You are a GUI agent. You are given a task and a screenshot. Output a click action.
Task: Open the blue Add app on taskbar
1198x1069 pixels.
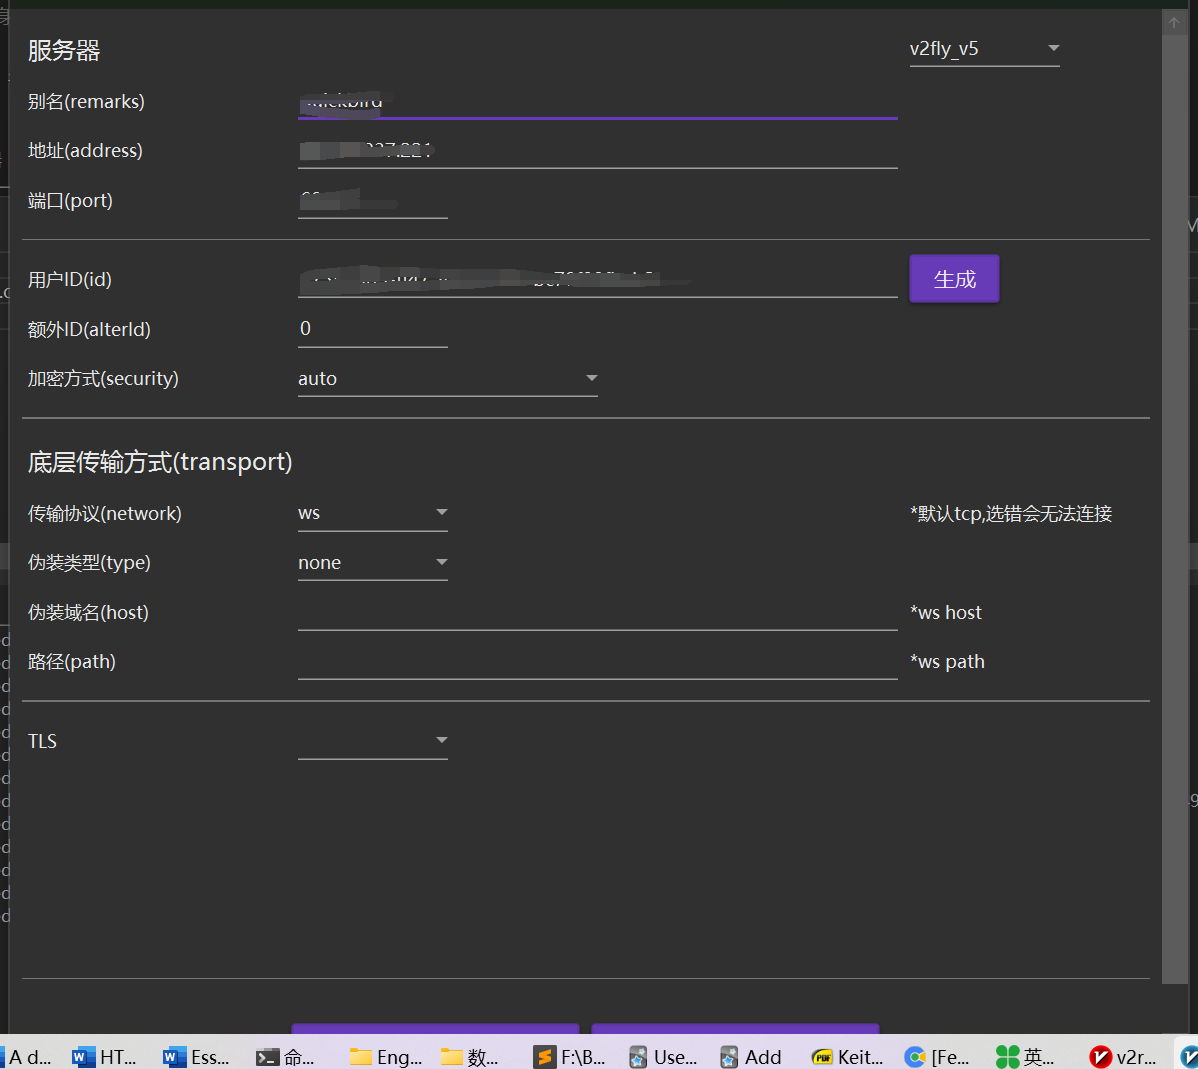click(x=750, y=1056)
